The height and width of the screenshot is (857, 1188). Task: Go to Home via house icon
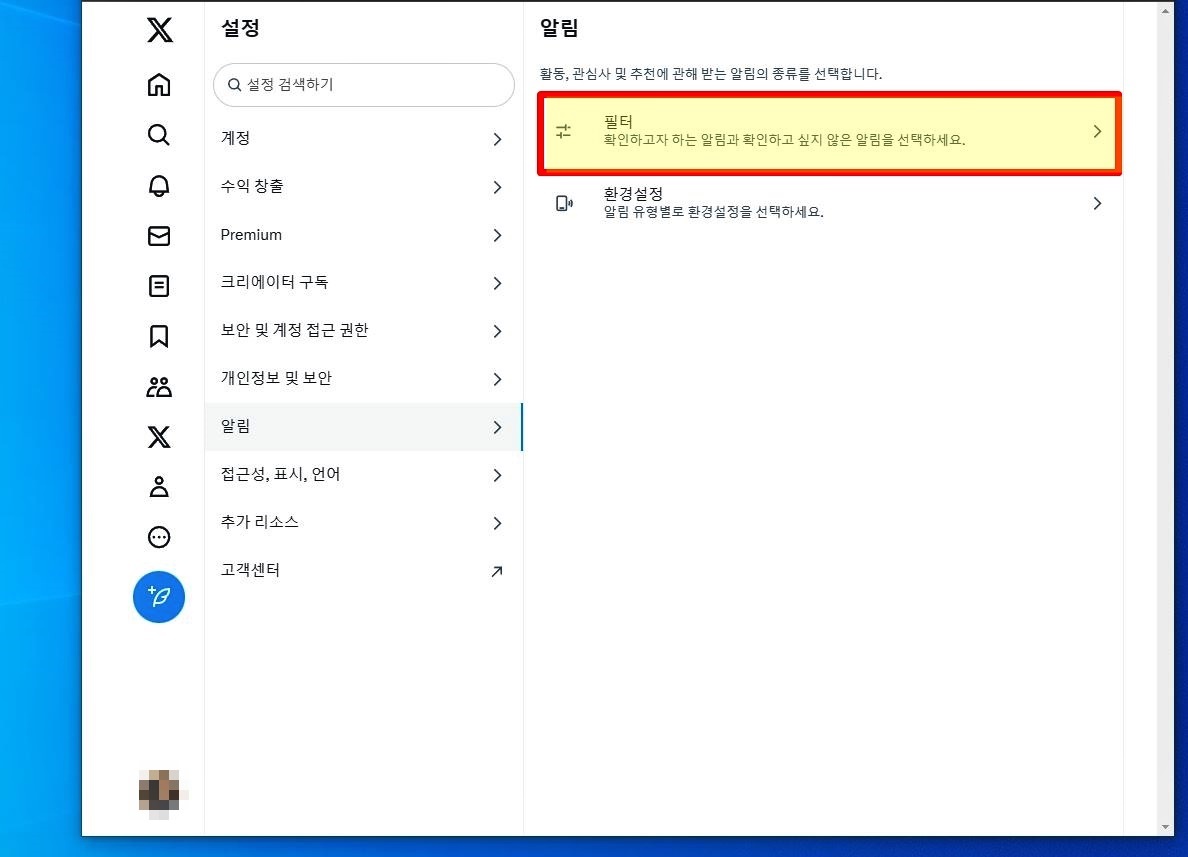click(159, 85)
